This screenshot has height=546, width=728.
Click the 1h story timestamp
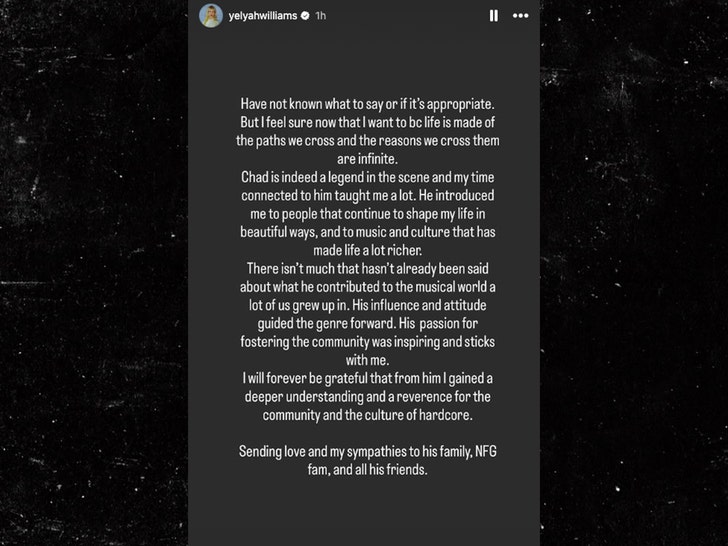click(320, 16)
